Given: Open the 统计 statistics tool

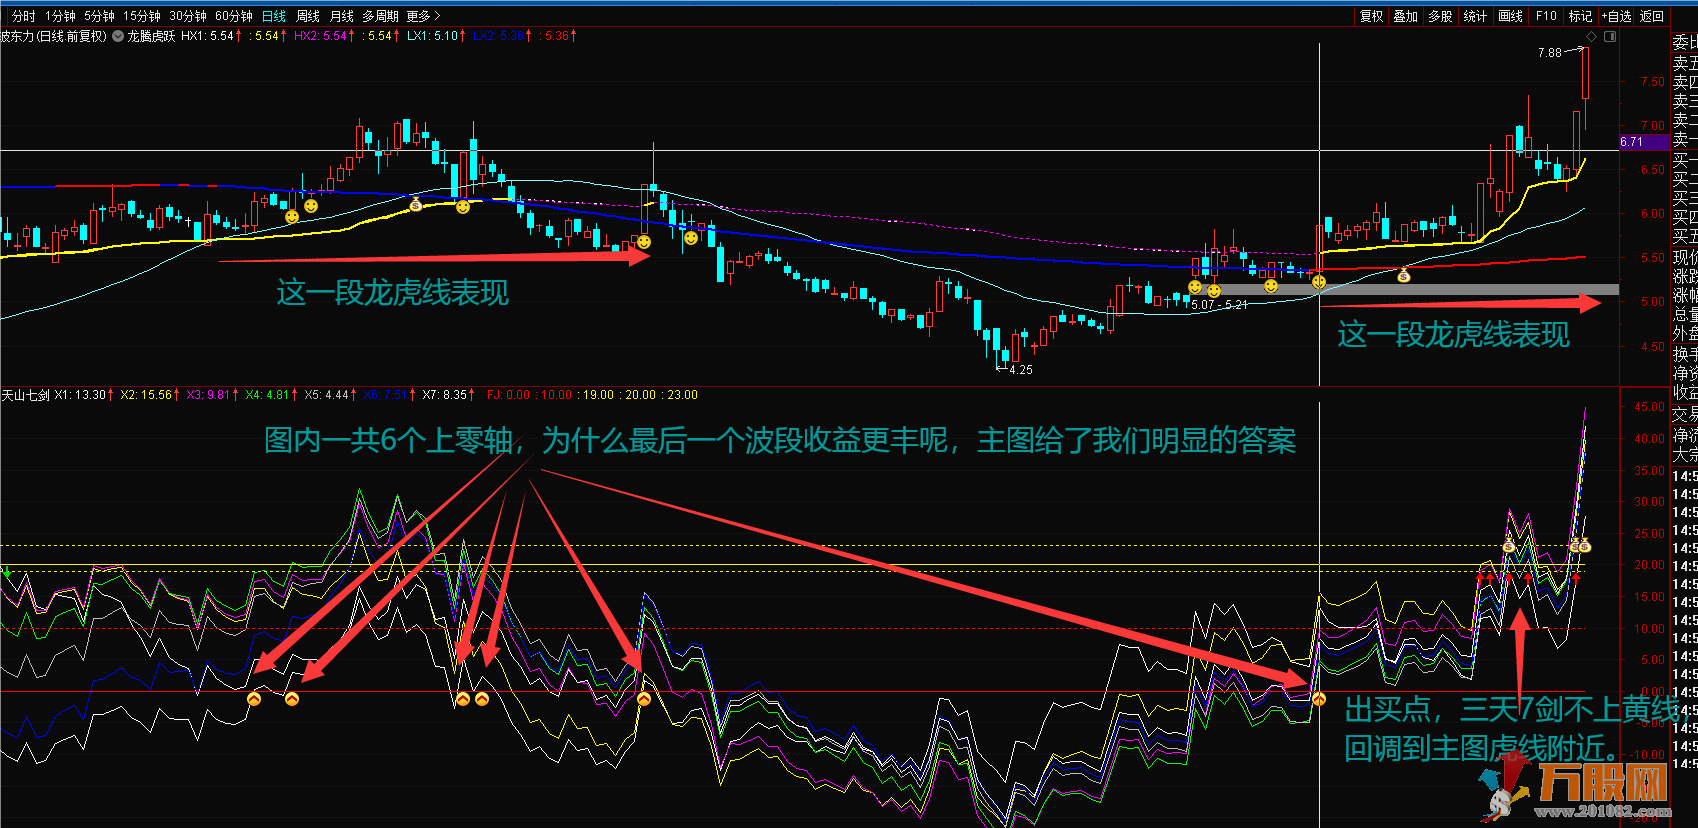Looking at the screenshot, I should pyautogui.click(x=1474, y=16).
